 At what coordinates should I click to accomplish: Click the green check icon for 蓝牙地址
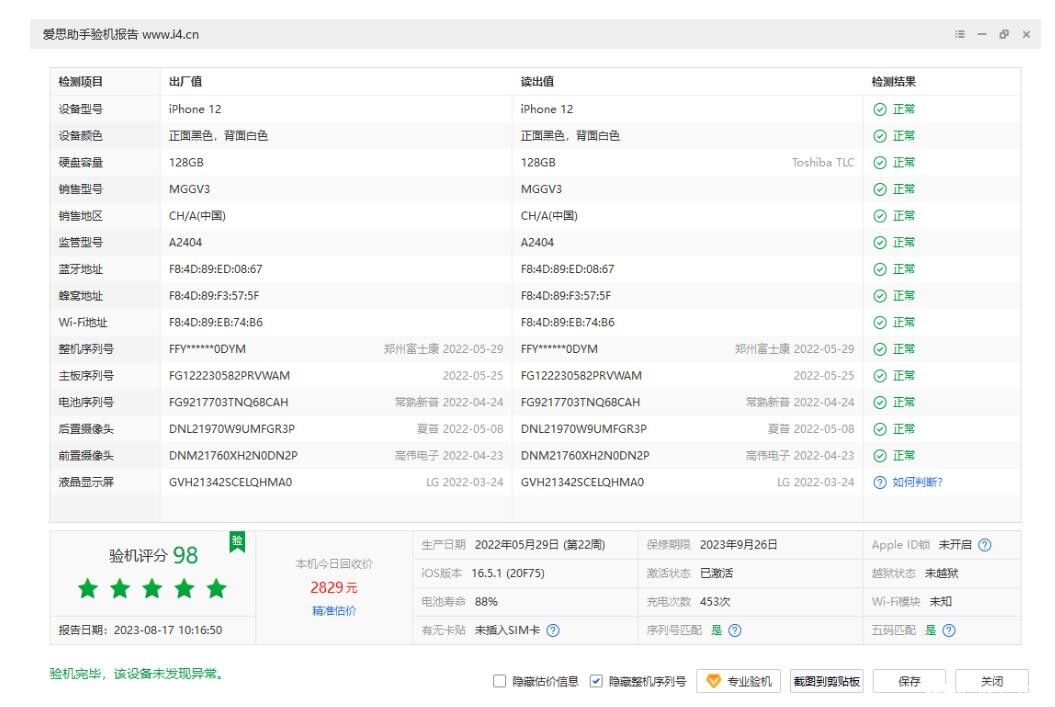(879, 270)
